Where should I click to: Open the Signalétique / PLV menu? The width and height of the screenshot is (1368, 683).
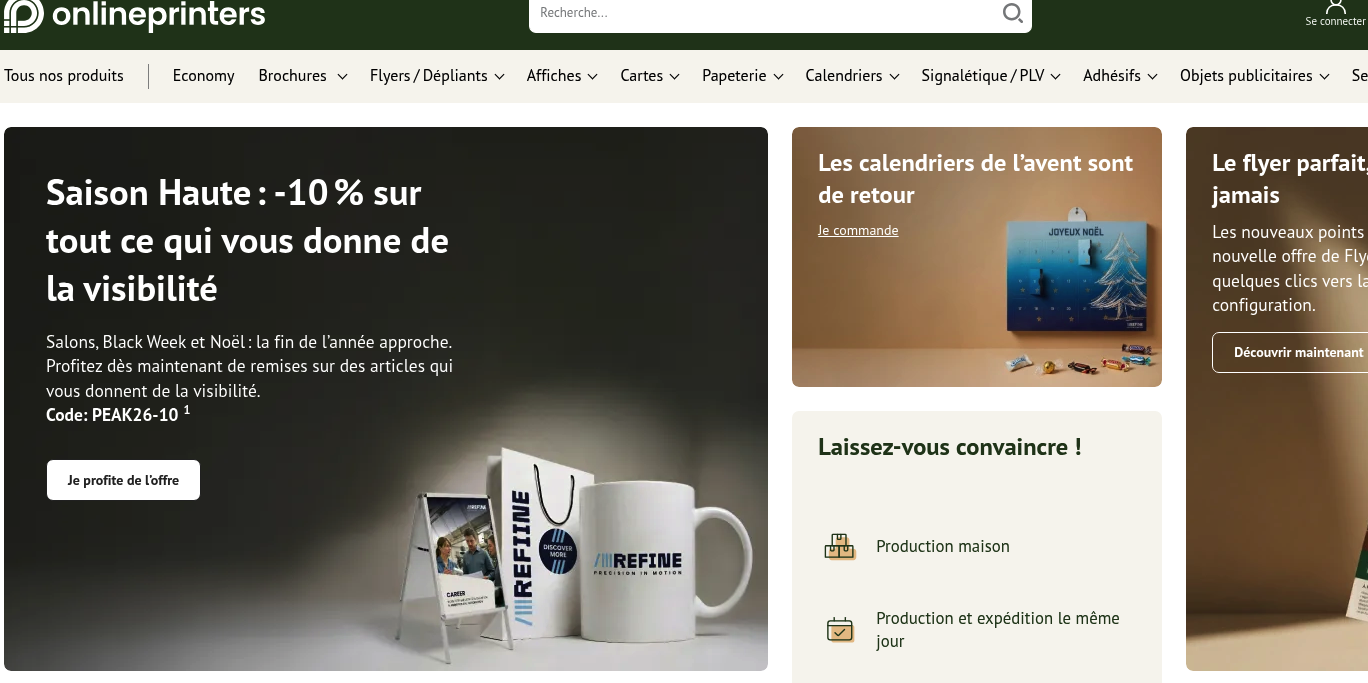coord(991,76)
